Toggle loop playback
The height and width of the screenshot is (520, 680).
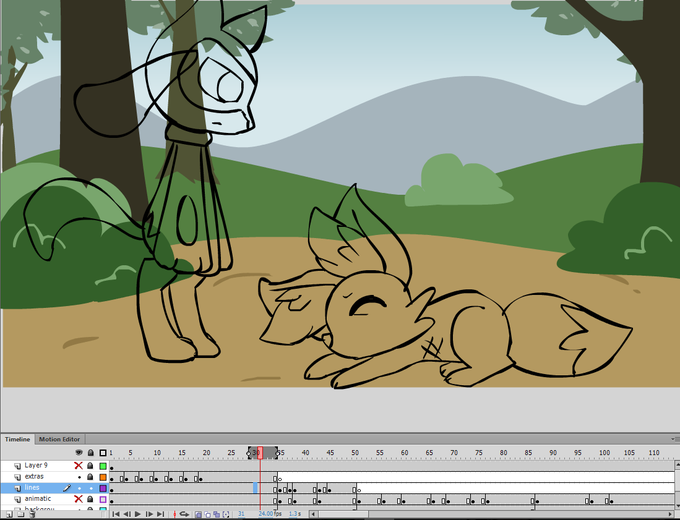(184, 514)
